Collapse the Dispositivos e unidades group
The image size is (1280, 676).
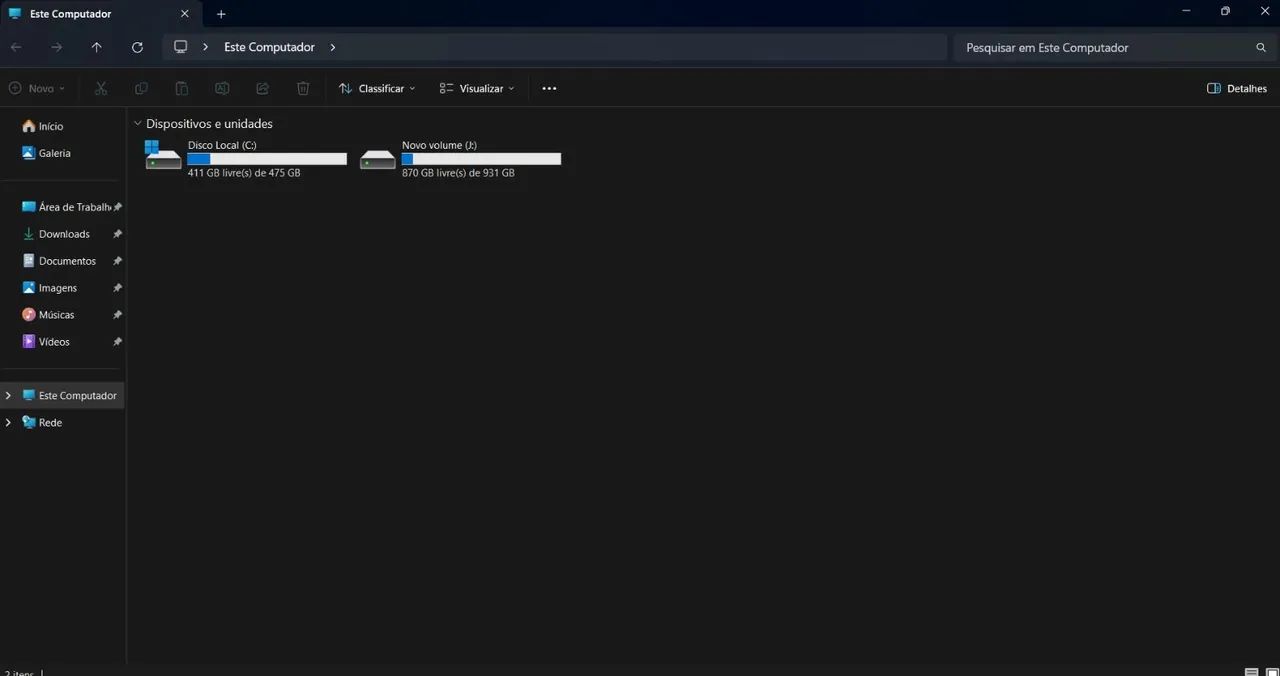pos(137,124)
